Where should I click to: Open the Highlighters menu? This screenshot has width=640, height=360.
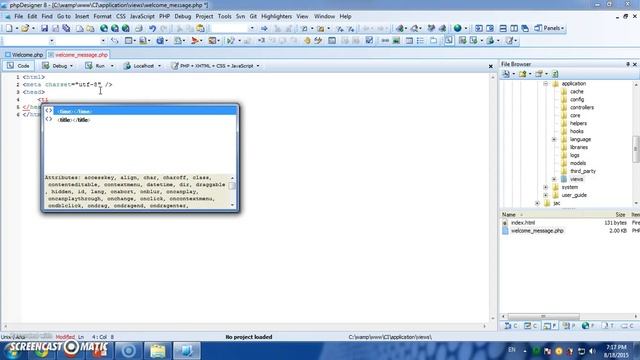(276, 16)
